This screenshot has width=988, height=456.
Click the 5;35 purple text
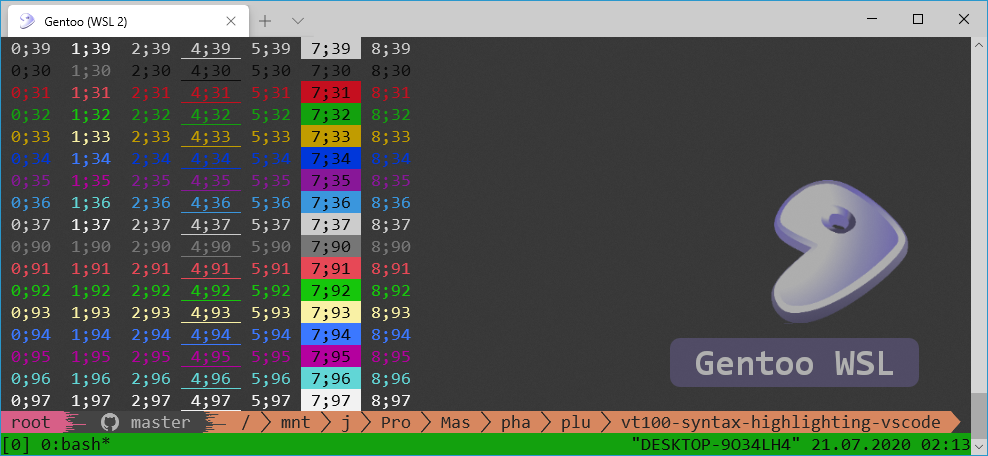coord(271,181)
